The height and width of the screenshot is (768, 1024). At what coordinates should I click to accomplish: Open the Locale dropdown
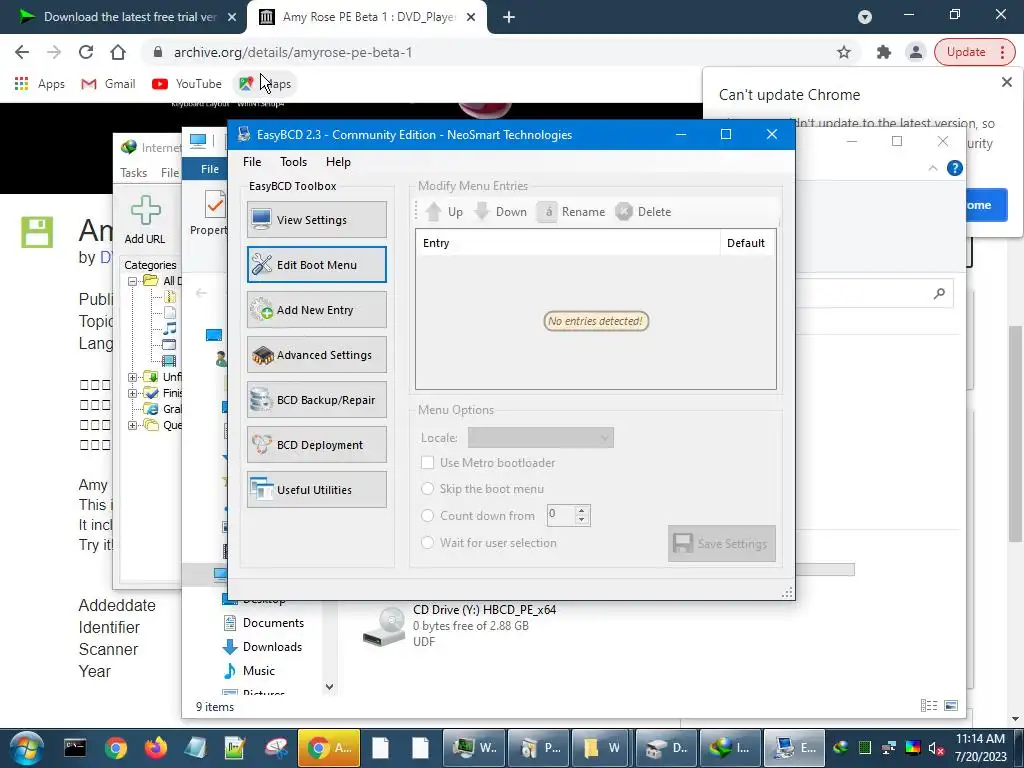tap(541, 438)
